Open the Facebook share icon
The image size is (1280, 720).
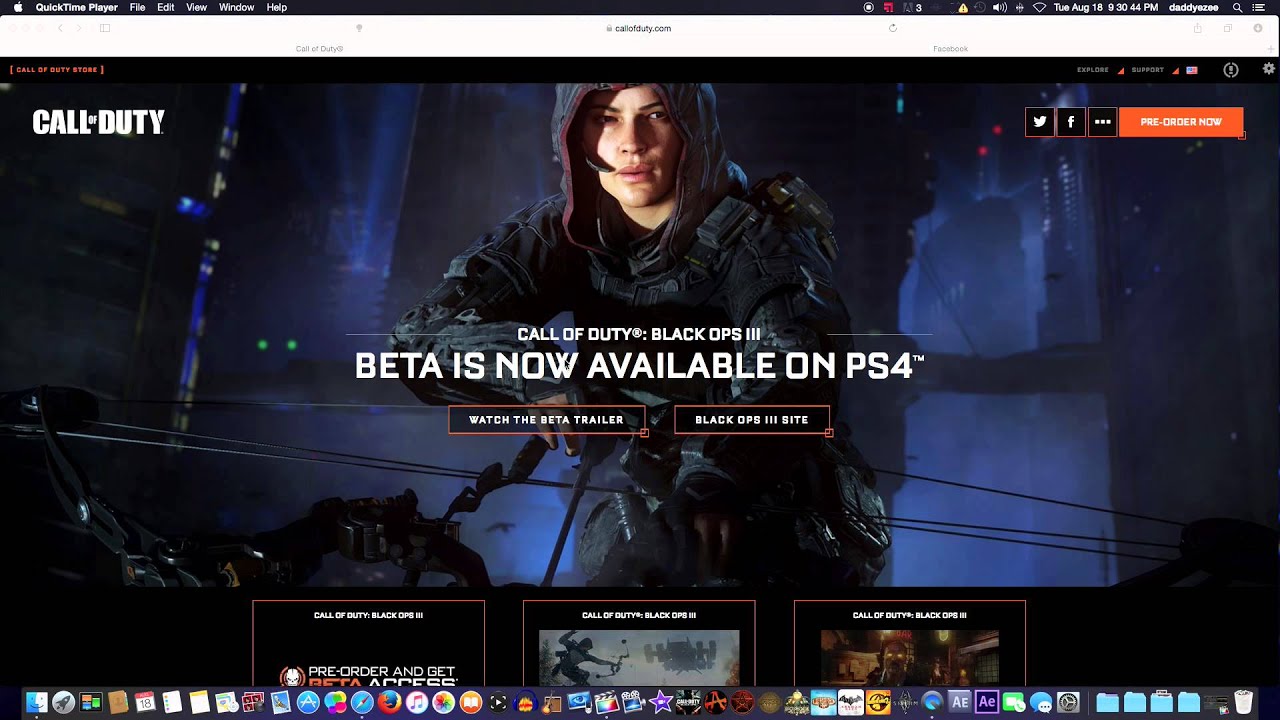[1071, 122]
